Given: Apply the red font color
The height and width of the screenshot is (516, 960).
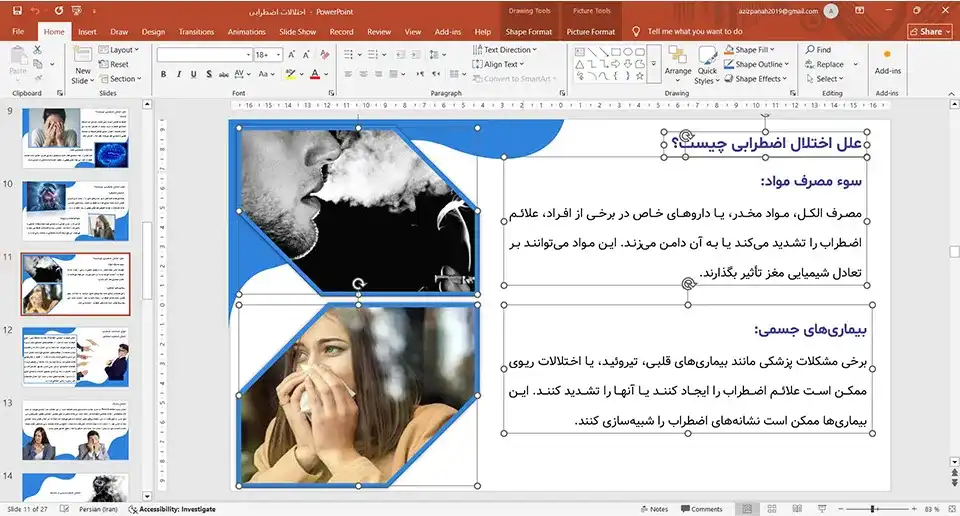Looking at the screenshot, I should [x=315, y=74].
